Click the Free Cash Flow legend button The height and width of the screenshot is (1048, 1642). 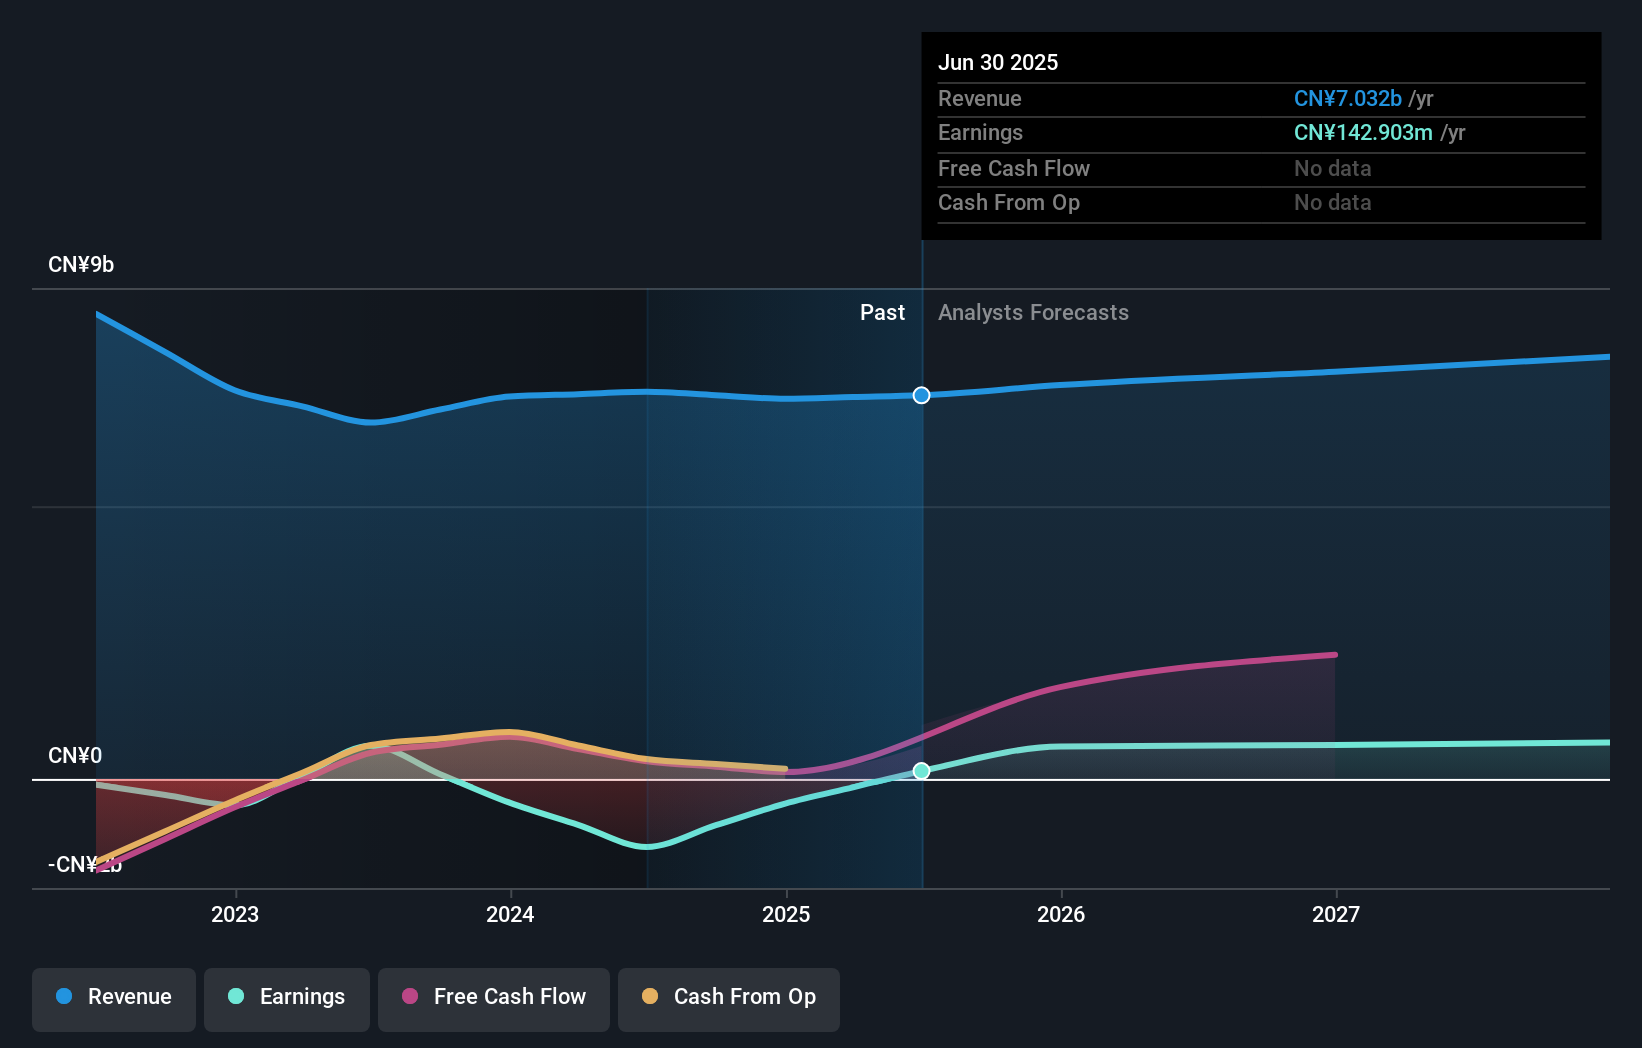point(493,999)
